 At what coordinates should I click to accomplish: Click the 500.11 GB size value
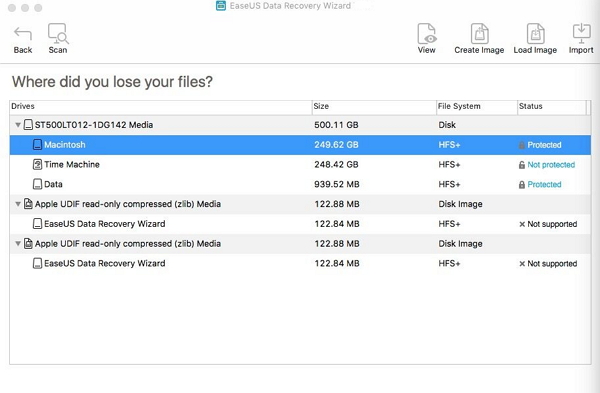[x=336, y=125]
